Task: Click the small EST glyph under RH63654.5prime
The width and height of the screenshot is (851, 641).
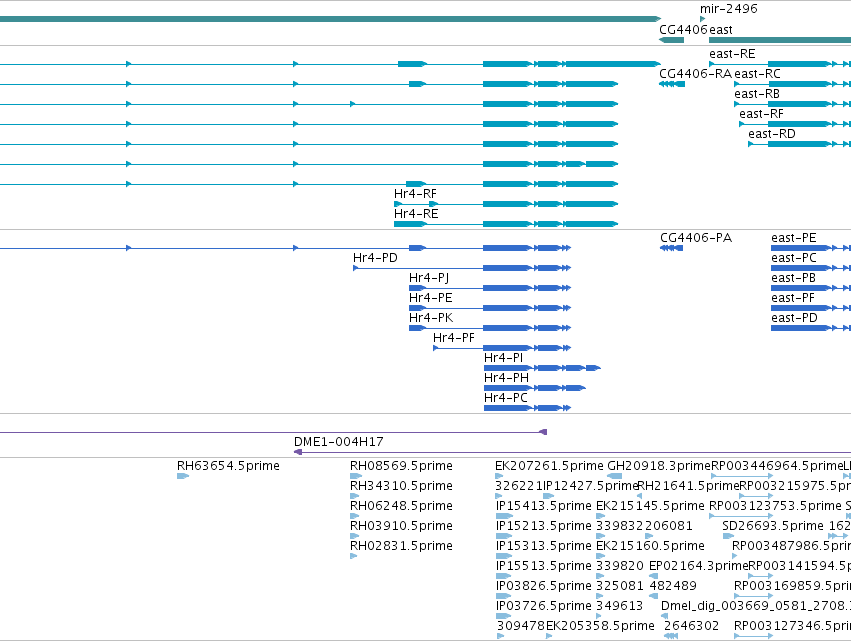Action: tap(183, 476)
